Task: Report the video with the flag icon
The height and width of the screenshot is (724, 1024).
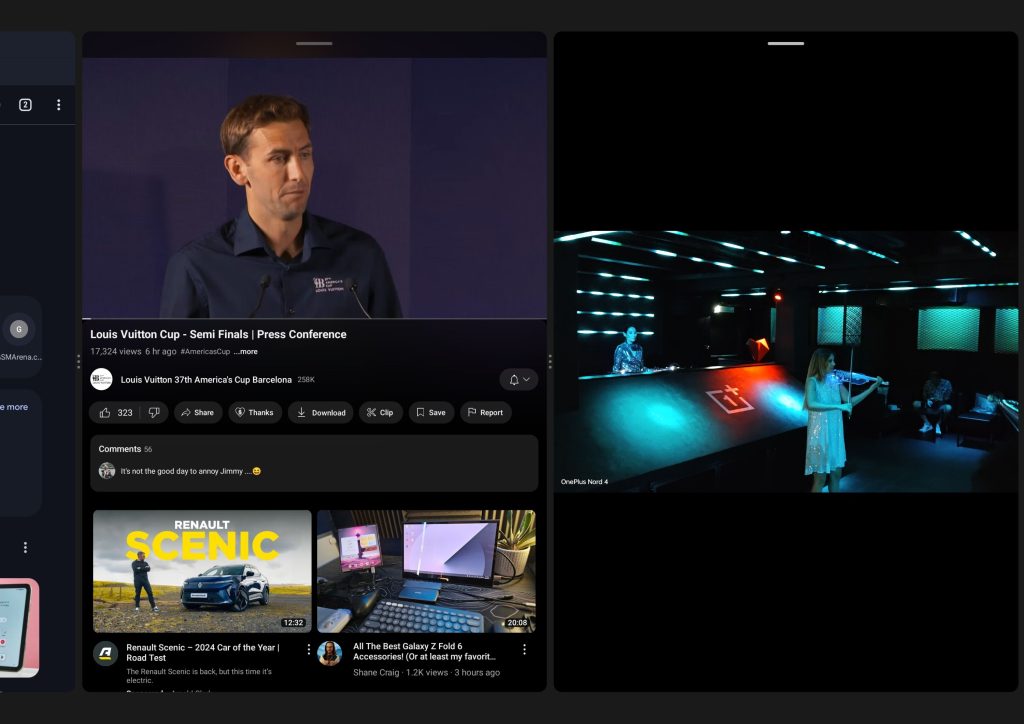Action: point(485,412)
